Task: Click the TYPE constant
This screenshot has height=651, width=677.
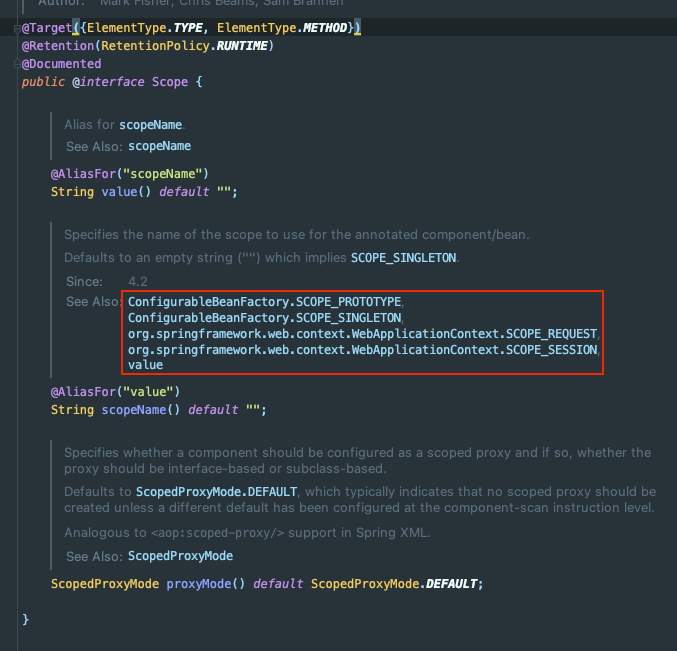Action: pyautogui.click(x=188, y=28)
